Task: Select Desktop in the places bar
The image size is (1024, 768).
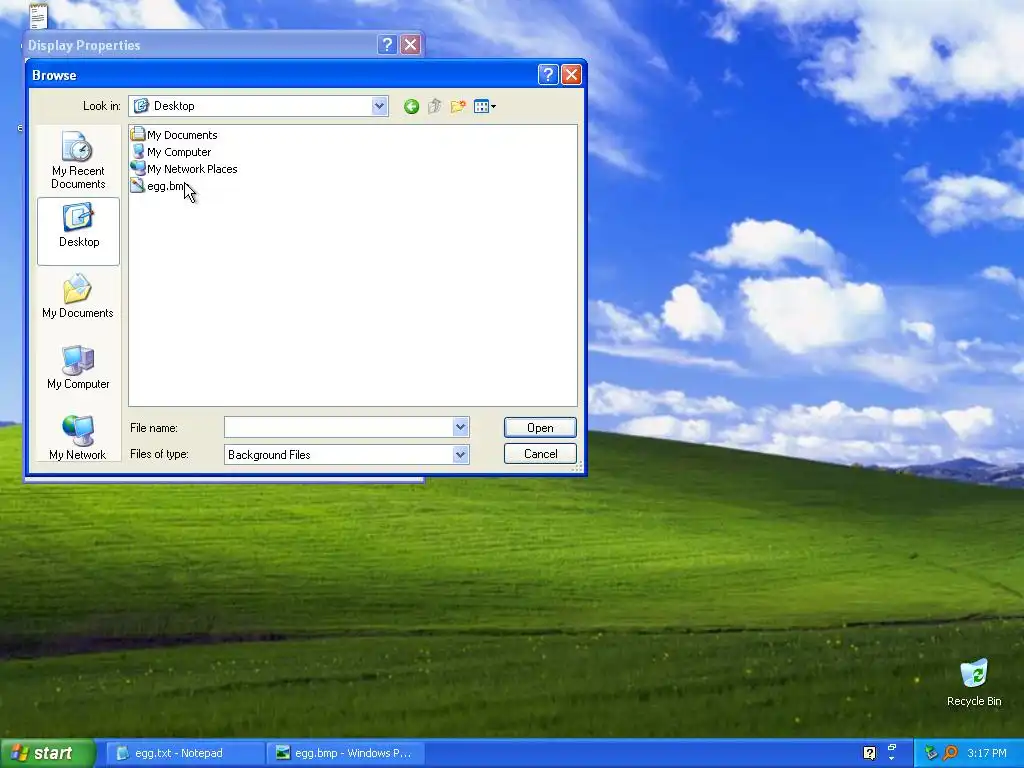Action: click(78, 231)
